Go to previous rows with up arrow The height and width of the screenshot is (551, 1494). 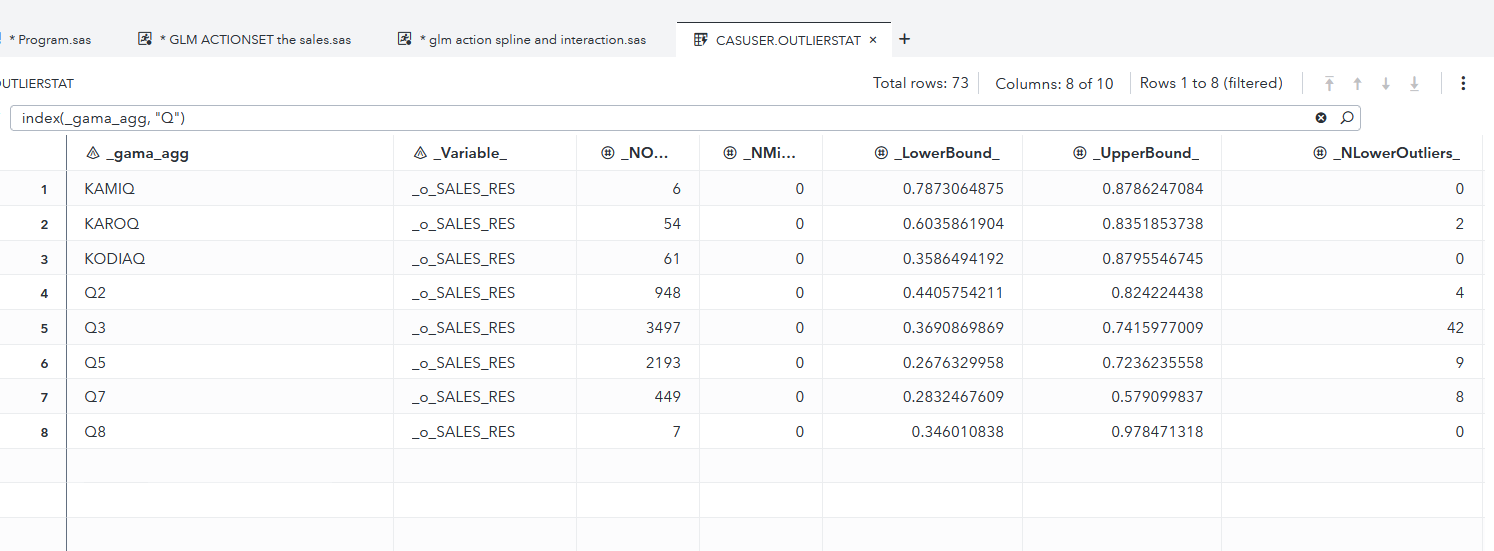[x=1357, y=84]
